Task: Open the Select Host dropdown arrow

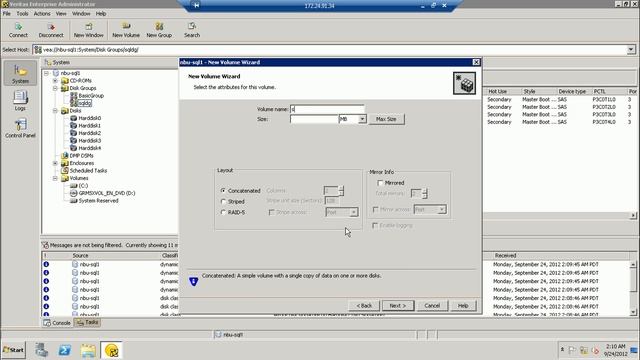Action: [x=631, y=50]
